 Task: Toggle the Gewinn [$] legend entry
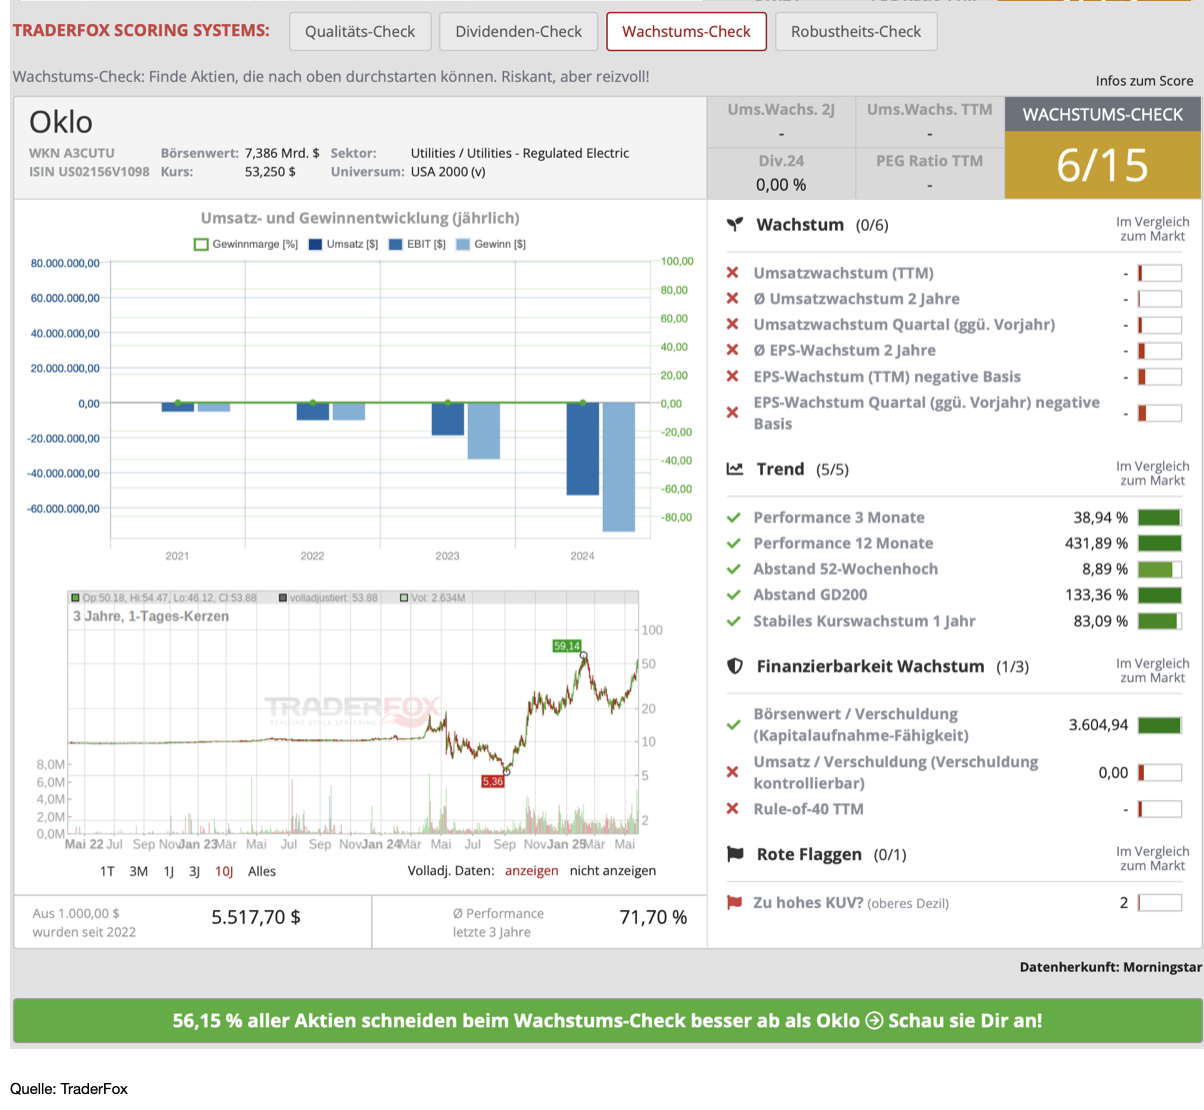491,244
